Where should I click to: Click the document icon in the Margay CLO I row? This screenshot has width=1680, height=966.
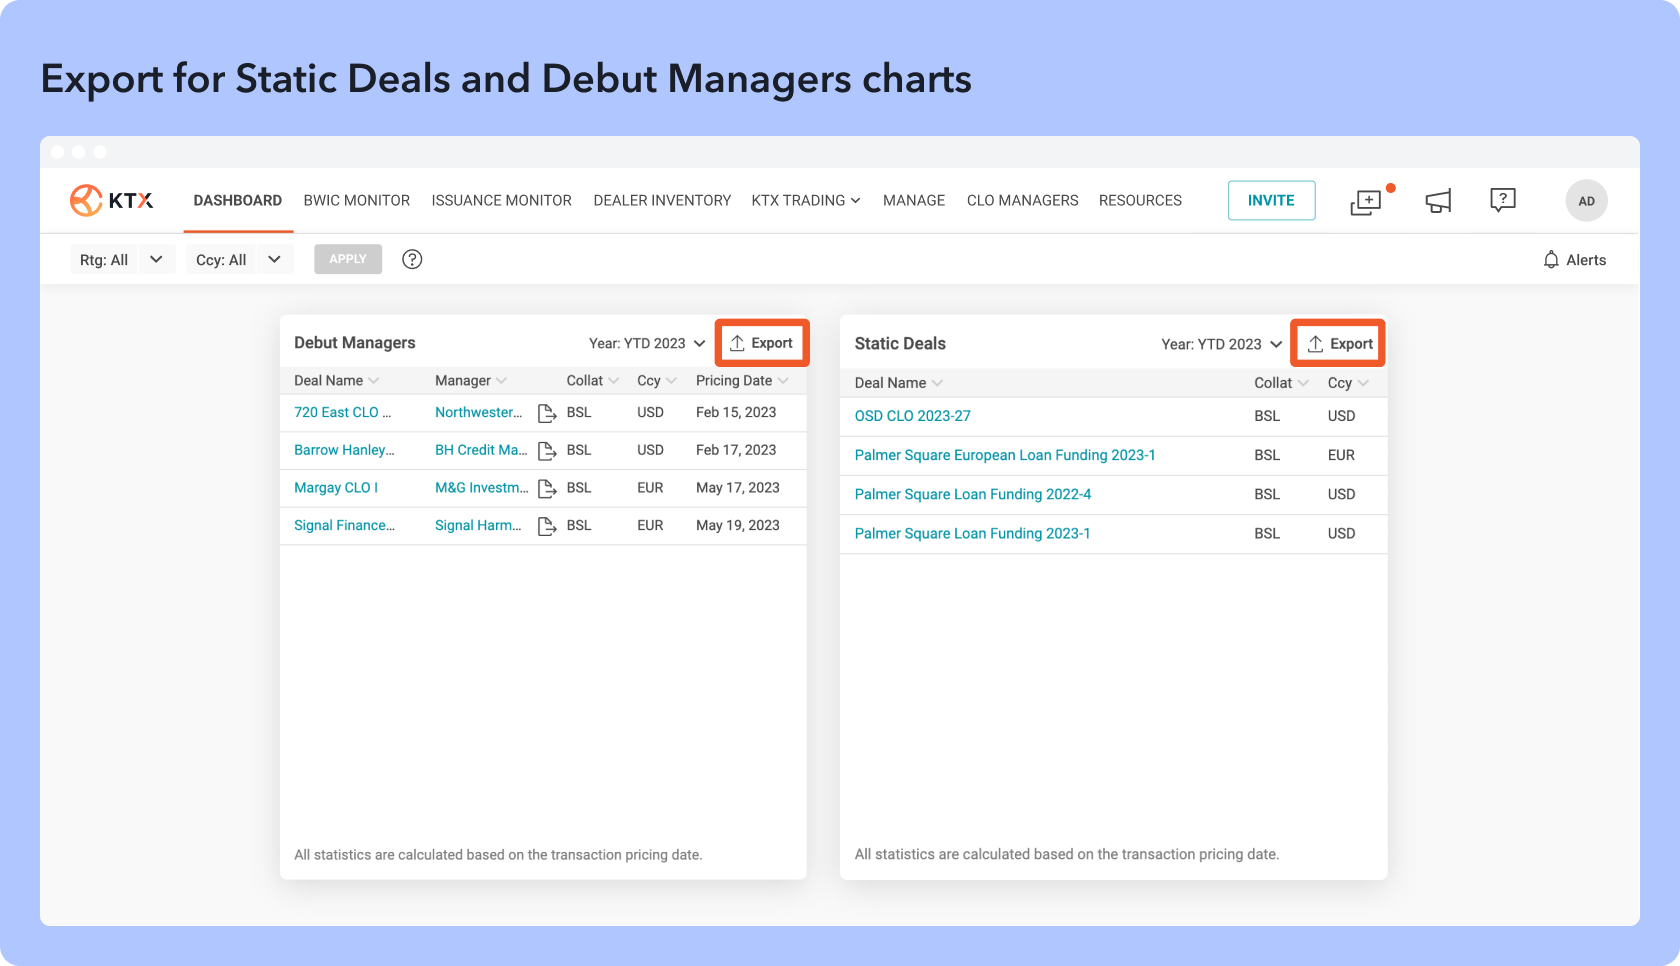[547, 489]
